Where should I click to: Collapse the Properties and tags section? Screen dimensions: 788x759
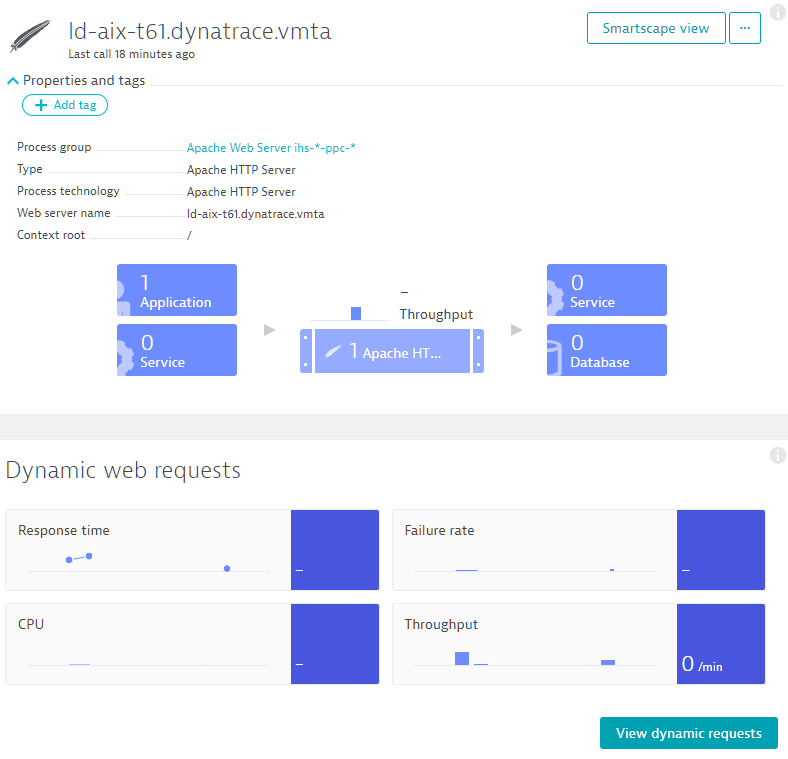[x=13, y=80]
